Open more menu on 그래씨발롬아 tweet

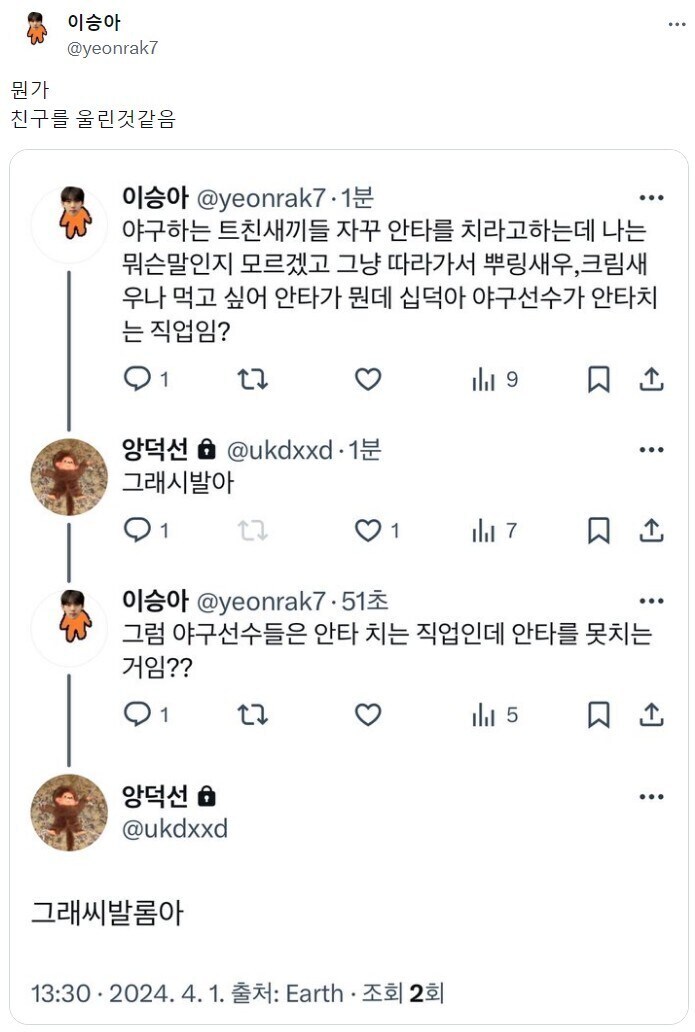point(651,796)
